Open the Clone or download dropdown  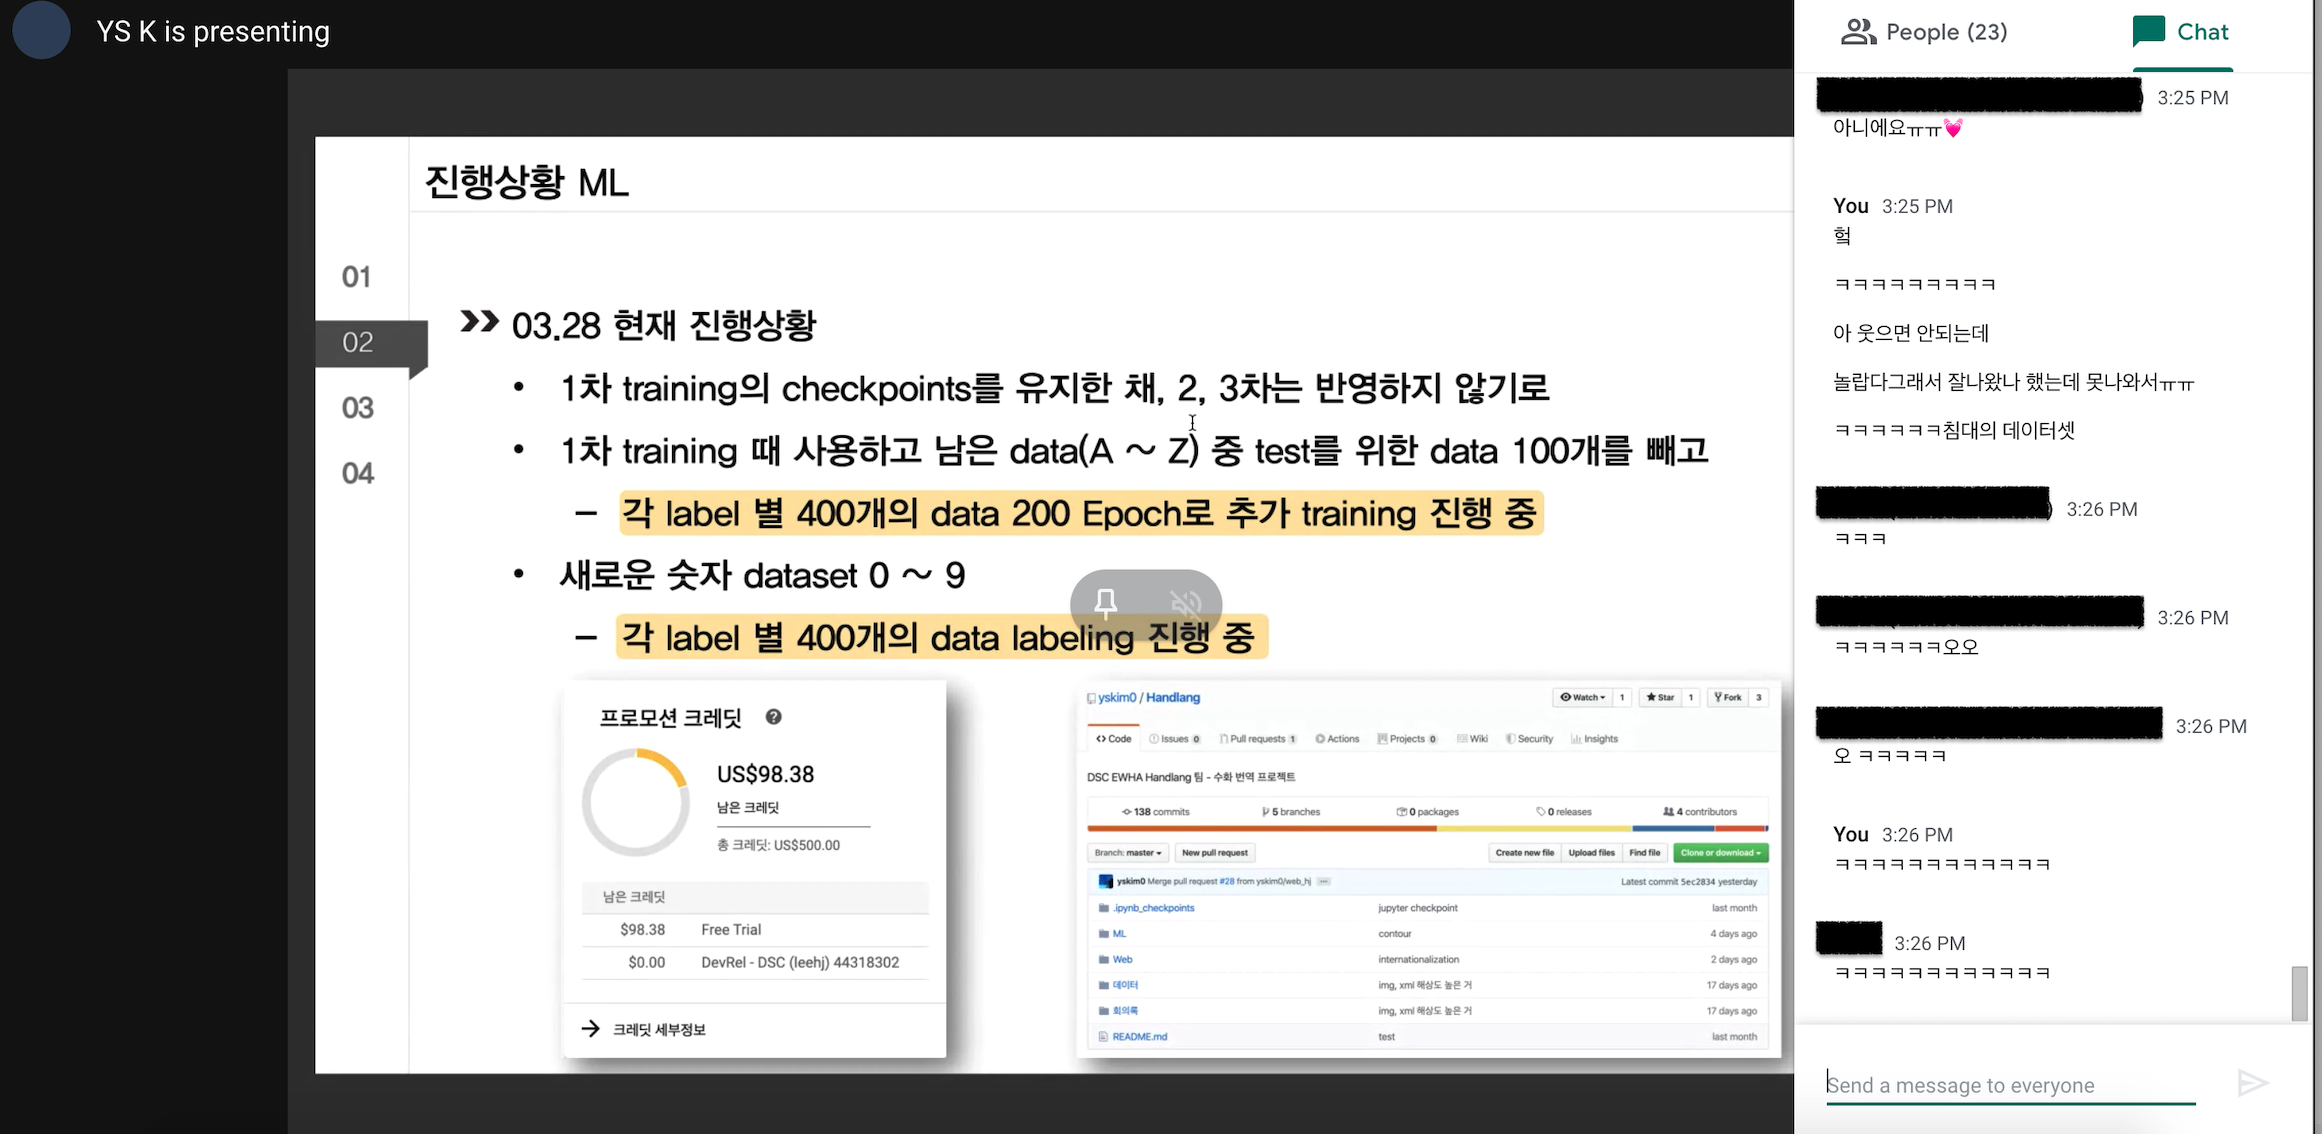pos(1720,853)
